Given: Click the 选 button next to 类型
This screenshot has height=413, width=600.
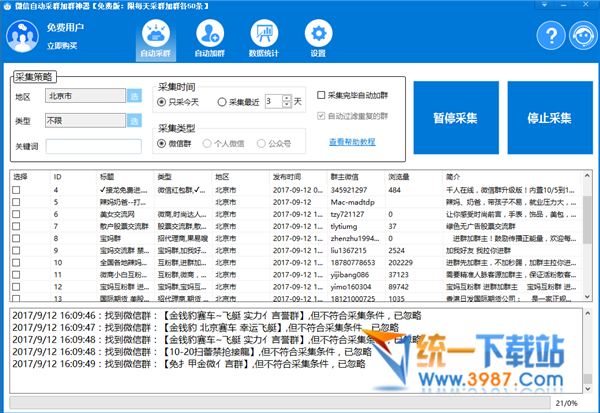Looking at the screenshot, I should click(134, 121).
